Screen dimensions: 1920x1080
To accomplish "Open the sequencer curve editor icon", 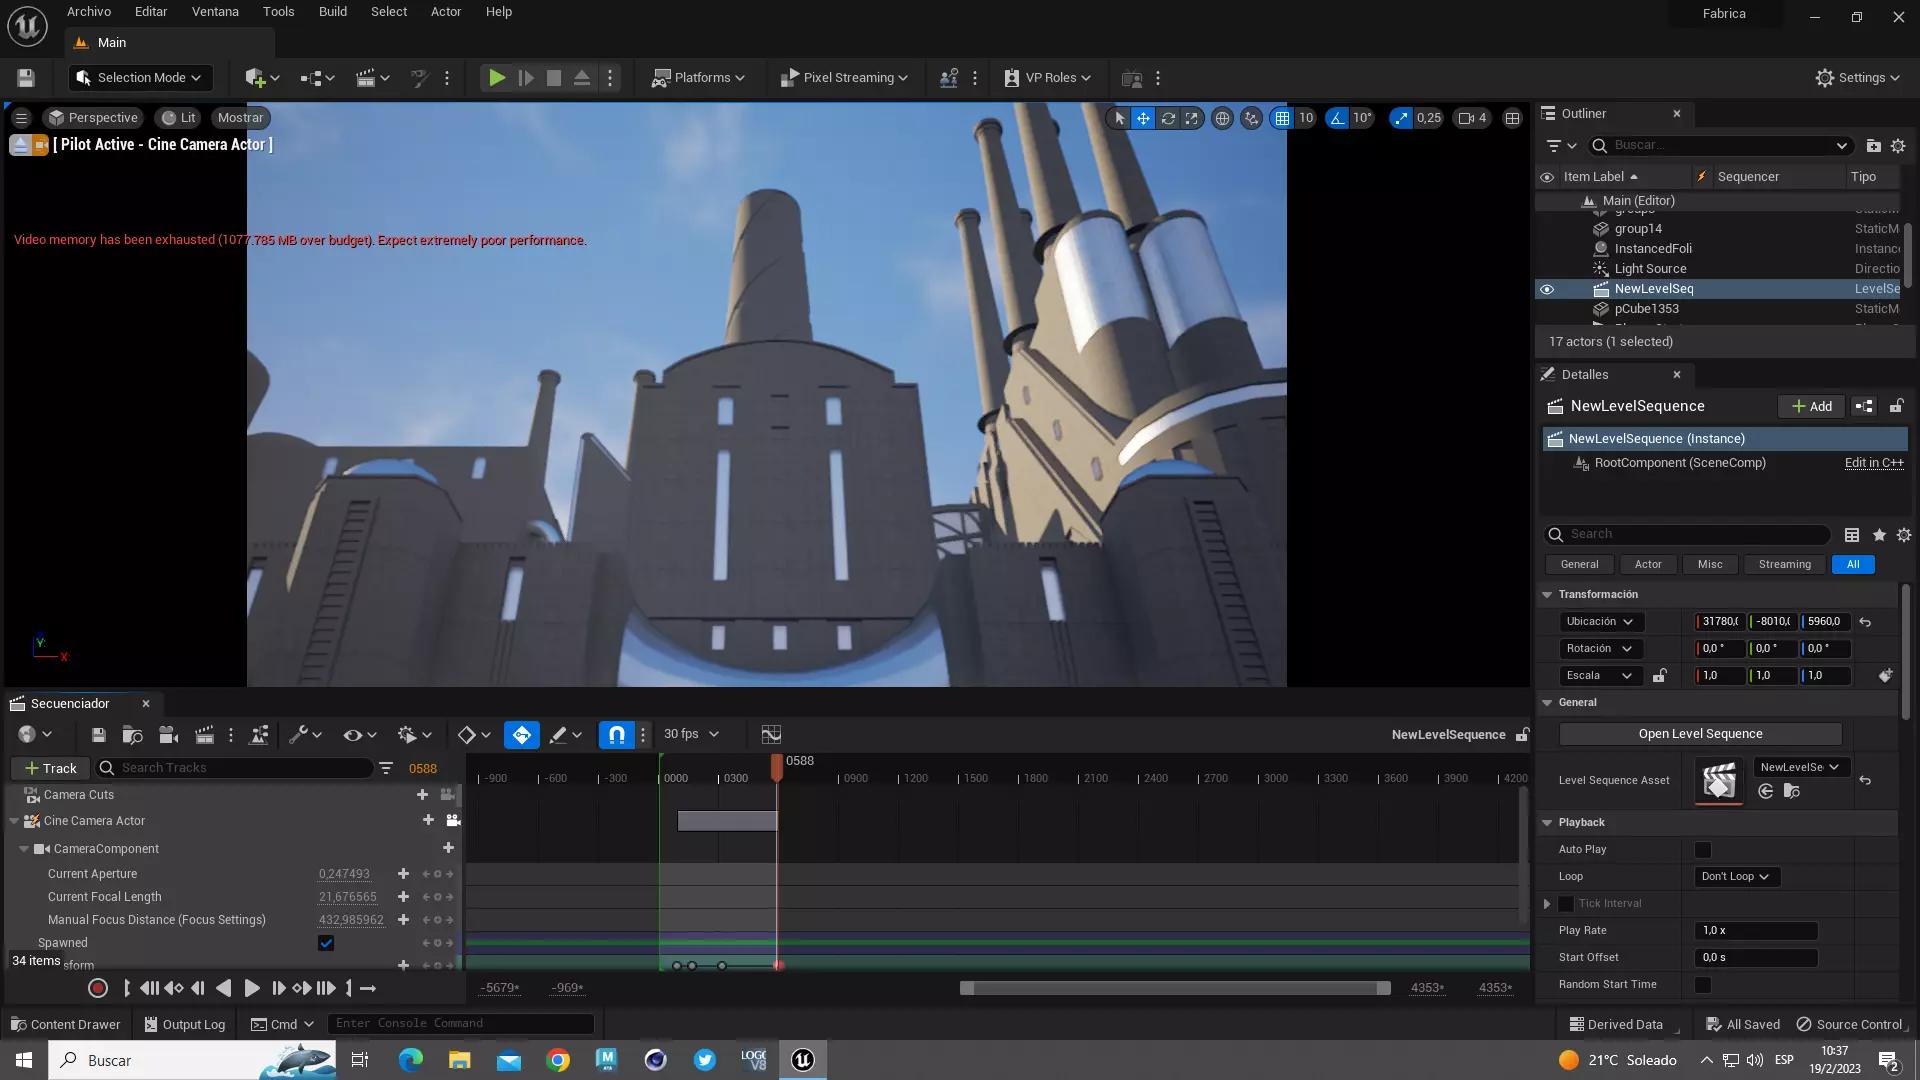I will click(x=770, y=735).
